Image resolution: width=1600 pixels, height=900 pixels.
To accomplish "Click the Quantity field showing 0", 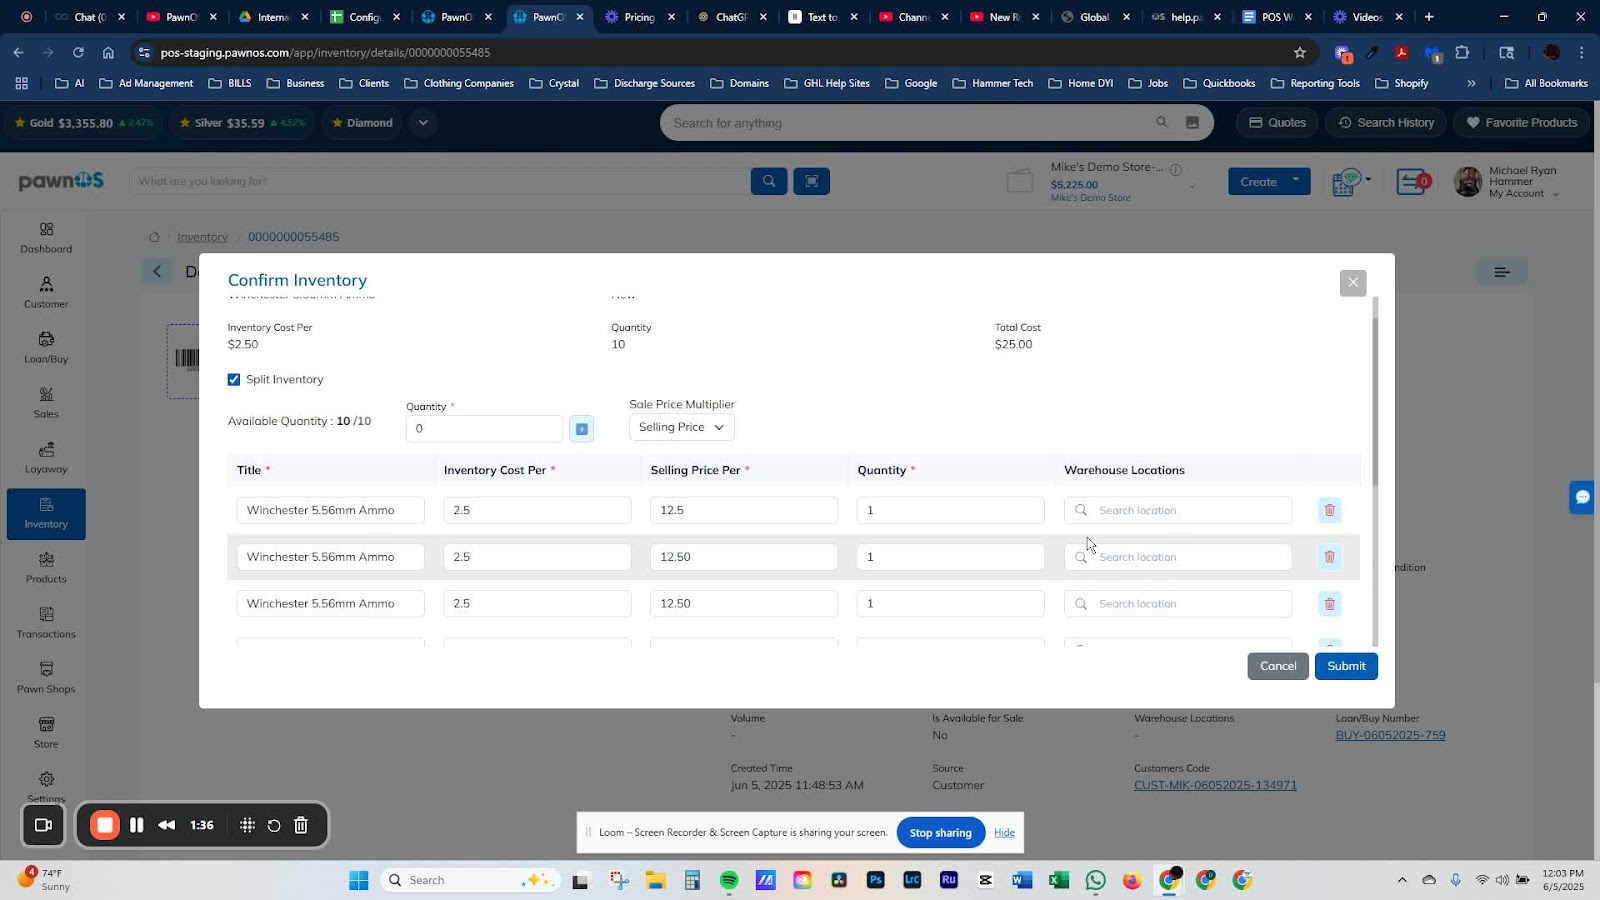I will tap(484, 429).
